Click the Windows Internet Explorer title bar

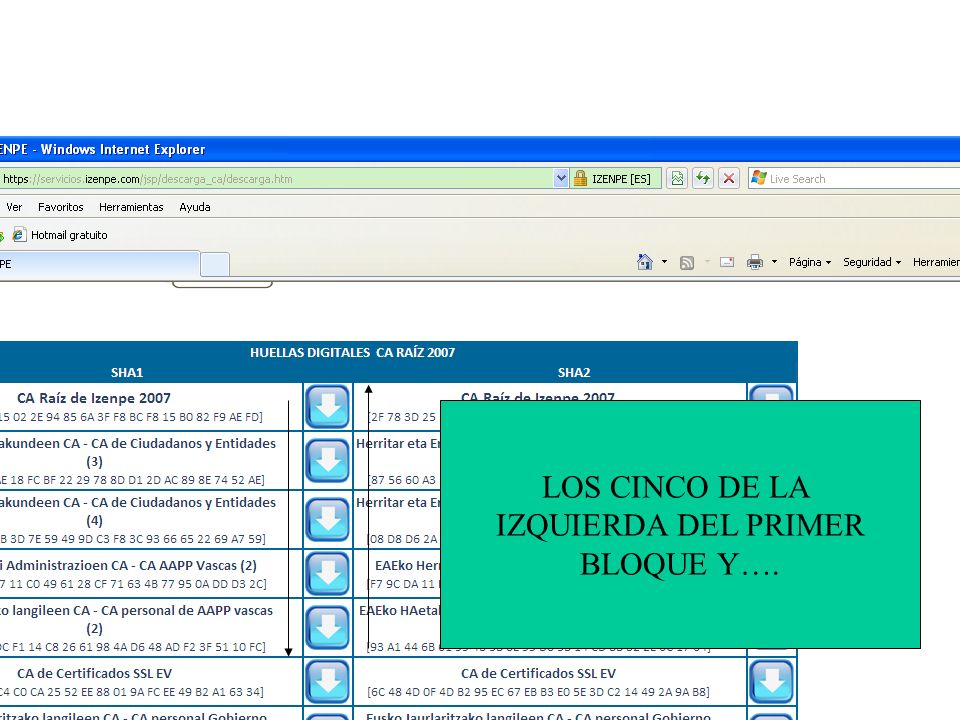tap(480, 149)
